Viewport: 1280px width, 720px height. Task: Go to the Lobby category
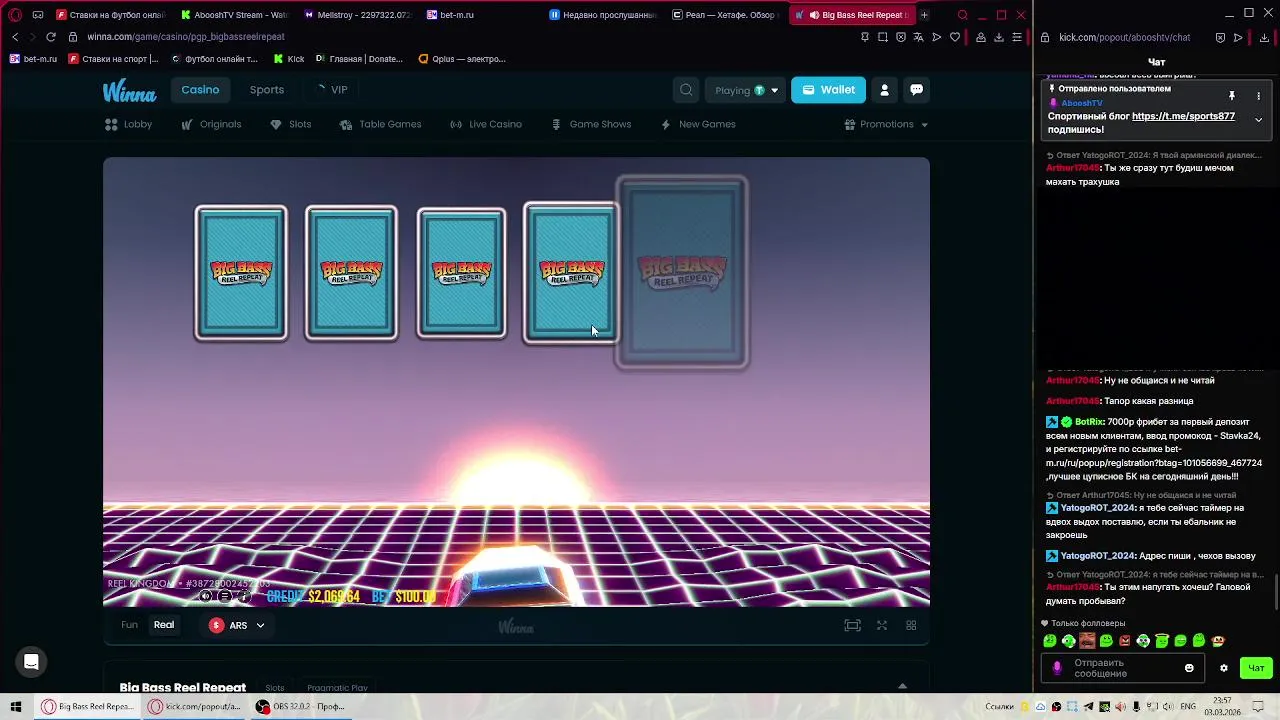[129, 124]
